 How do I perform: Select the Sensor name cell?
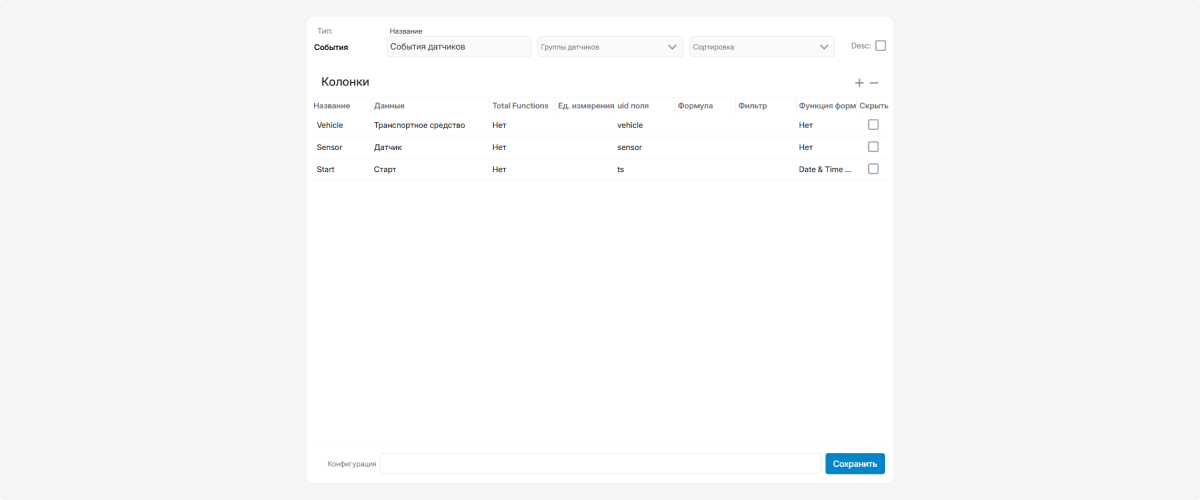(329, 147)
